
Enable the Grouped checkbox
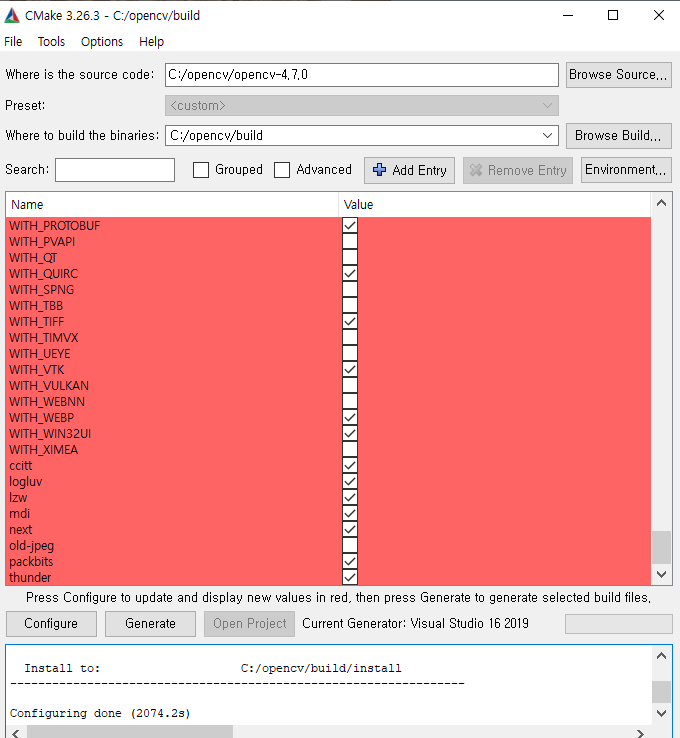pos(201,170)
